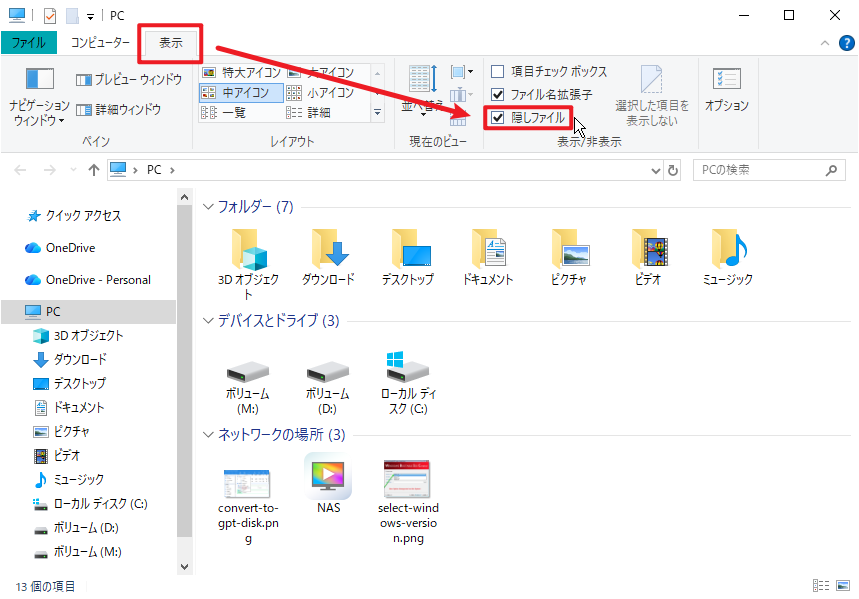The height and width of the screenshot is (599, 859).
Task: Toggle the ファイル名拡張子 checkbox
Action: point(497,95)
